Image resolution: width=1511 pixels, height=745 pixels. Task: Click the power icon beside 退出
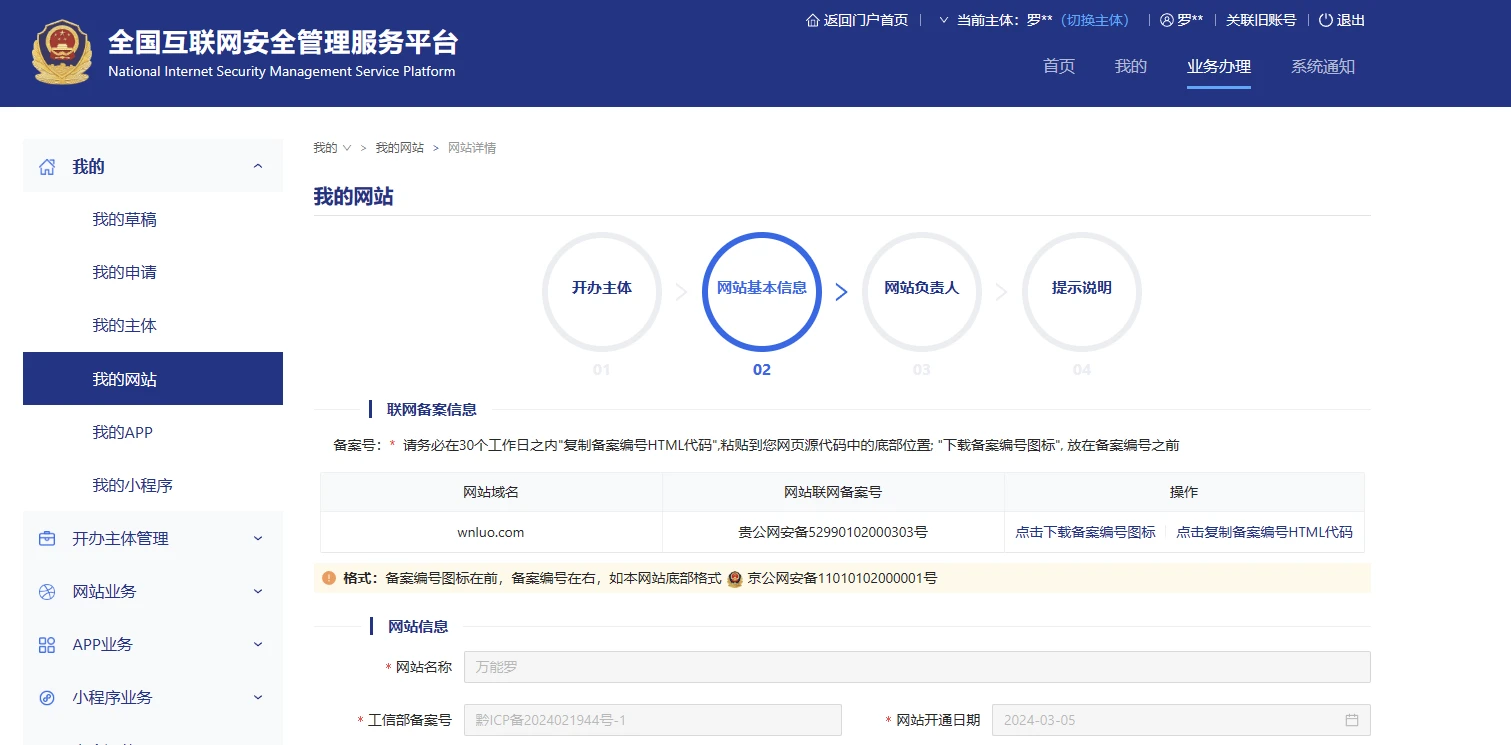(x=1326, y=20)
